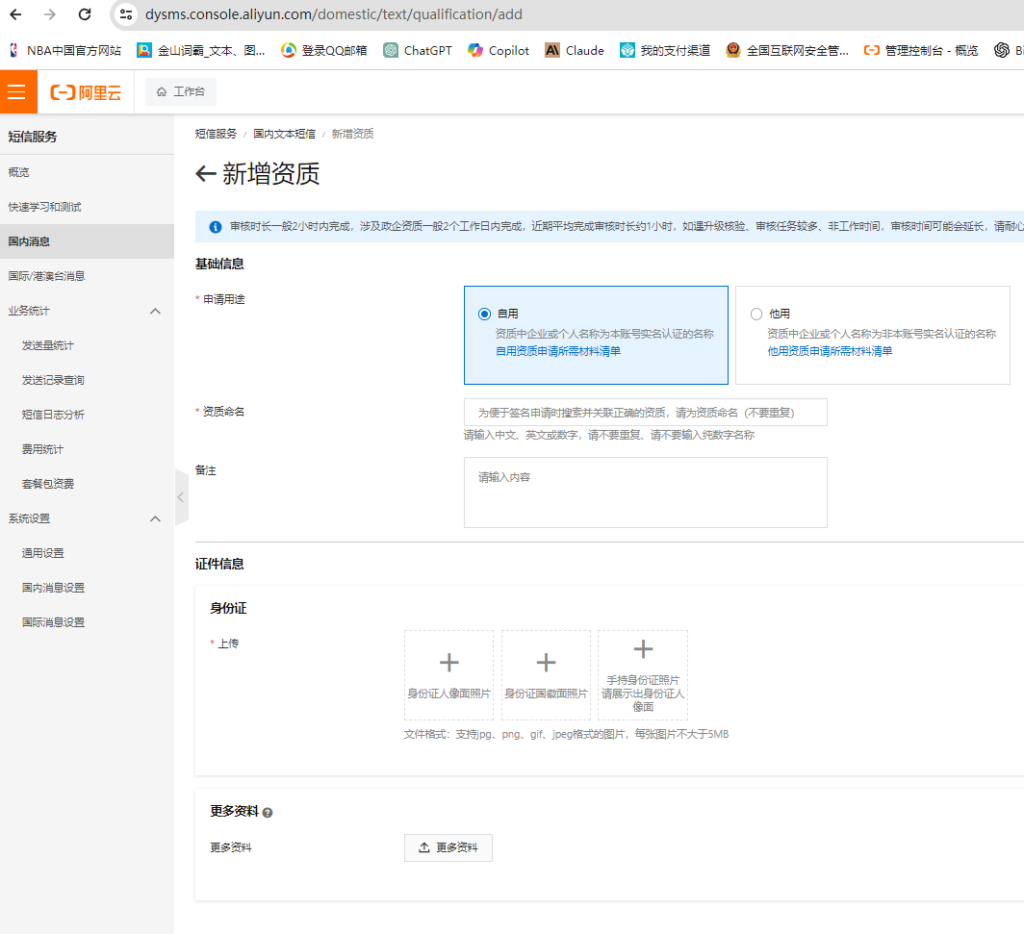Upload 手持身份证照片 via plus box
The image size is (1024, 934).
(x=643, y=674)
